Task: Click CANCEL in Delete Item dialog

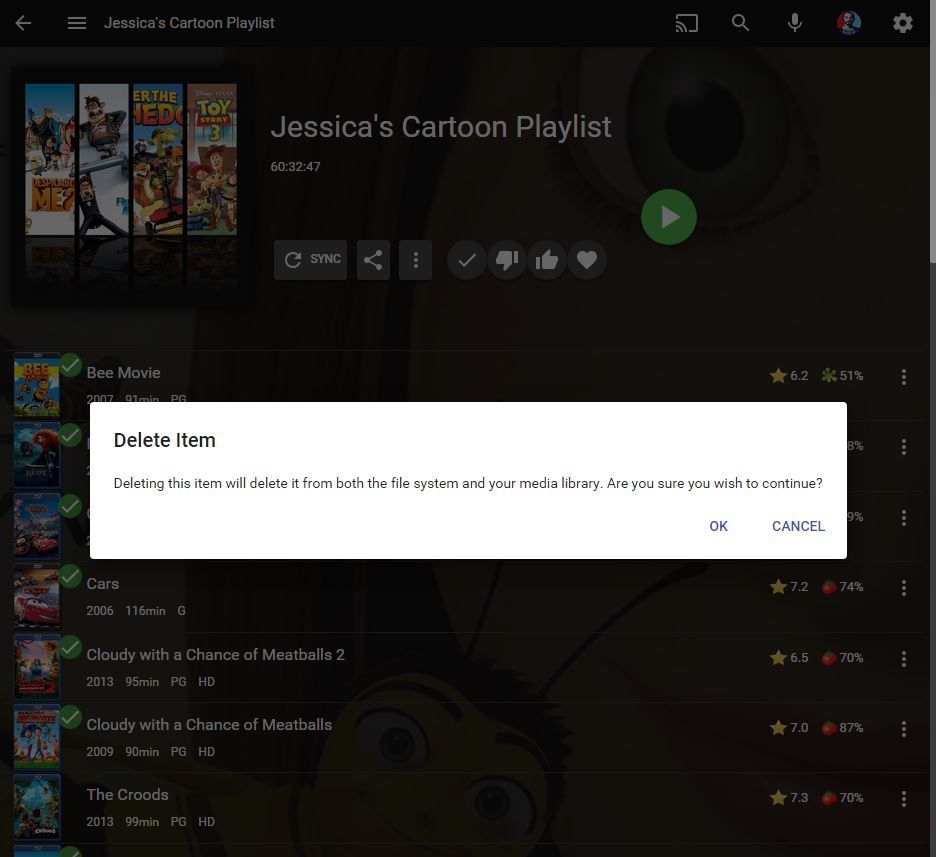Action: pos(798,526)
